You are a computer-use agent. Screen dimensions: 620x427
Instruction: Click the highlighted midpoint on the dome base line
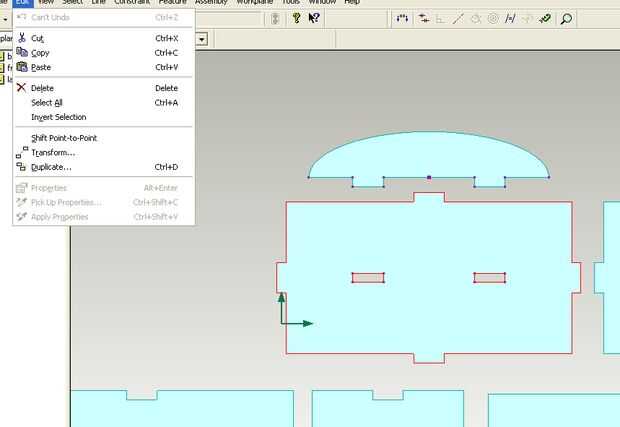point(429,178)
